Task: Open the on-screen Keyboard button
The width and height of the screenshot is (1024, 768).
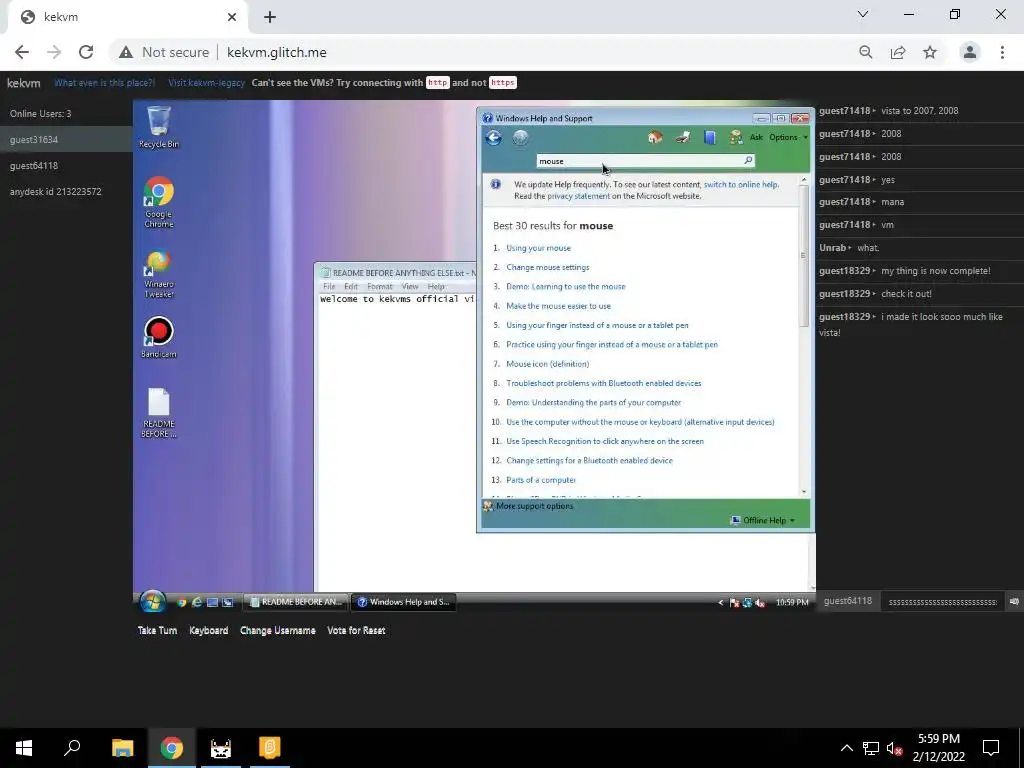Action: click(208, 630)
